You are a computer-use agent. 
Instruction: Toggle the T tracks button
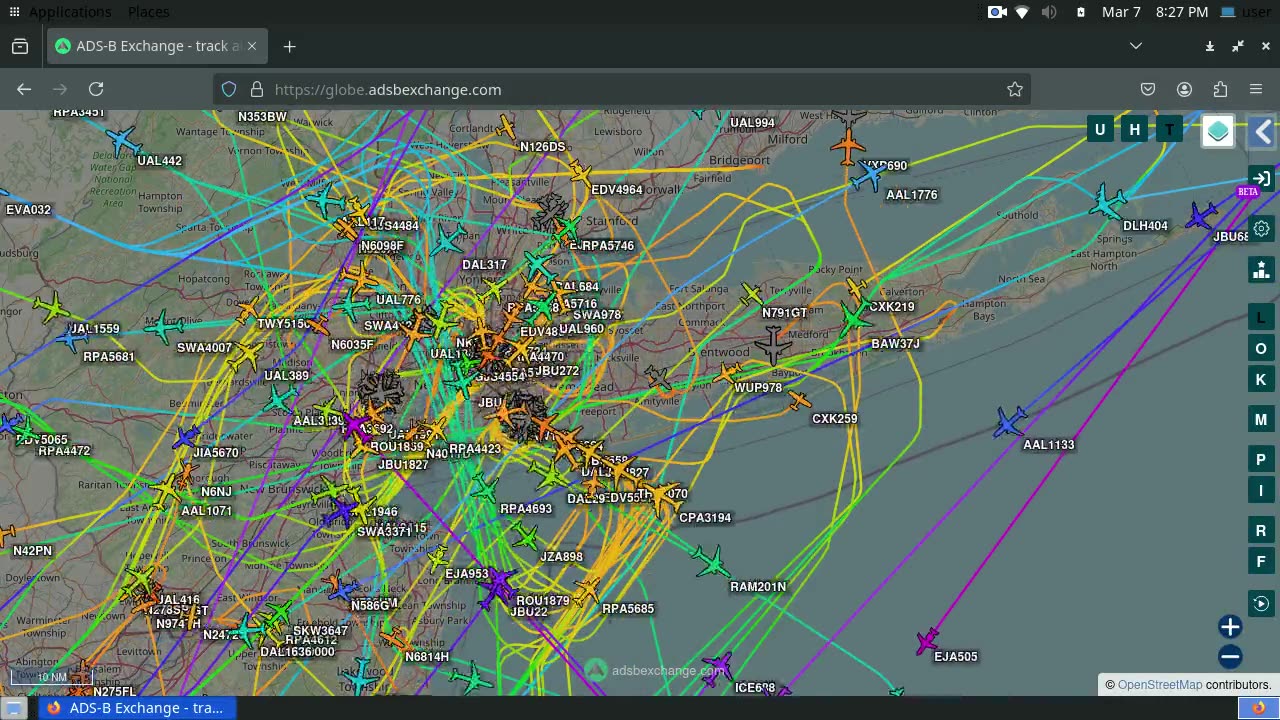[1169, 130]
